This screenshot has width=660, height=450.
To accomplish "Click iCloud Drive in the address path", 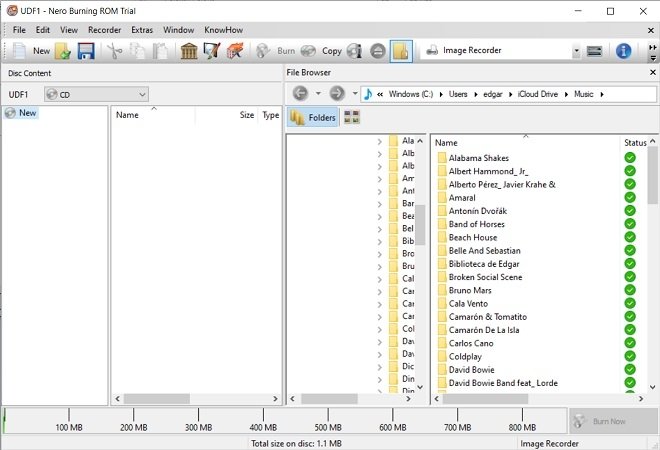I will click(538, 94).
